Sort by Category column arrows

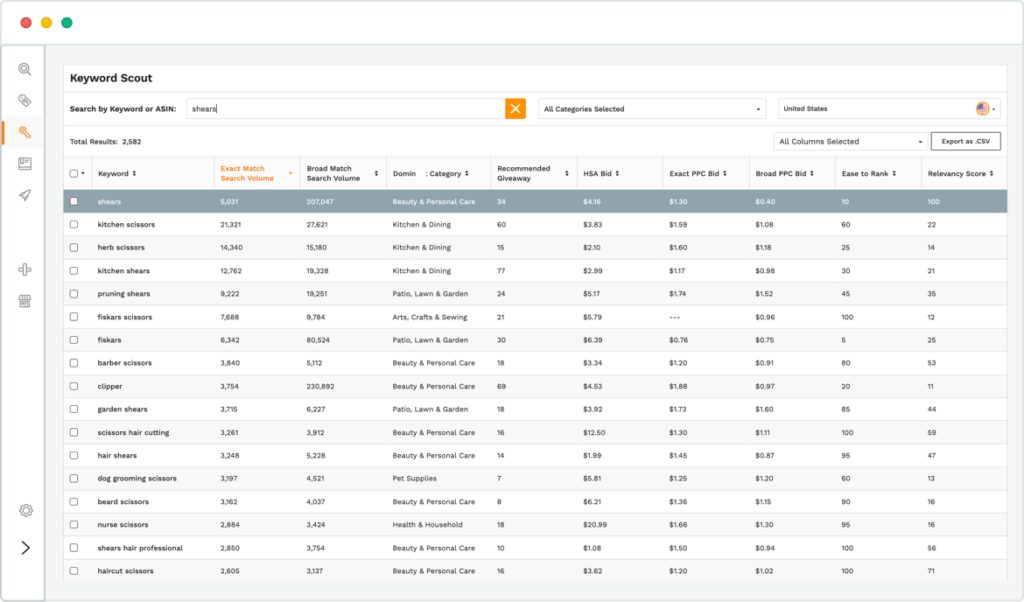tap(467, 174)
